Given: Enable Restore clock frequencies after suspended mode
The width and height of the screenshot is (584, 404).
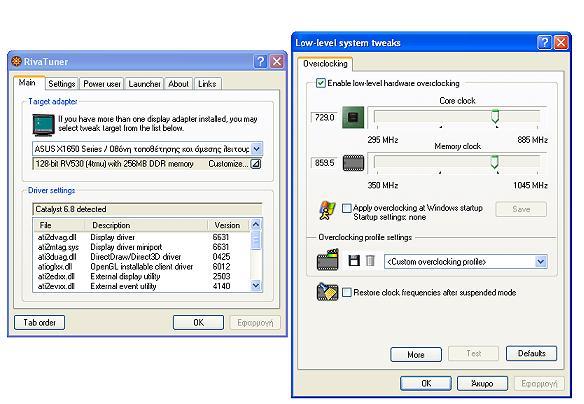Looking at the screenshot, I should point(347,292).
